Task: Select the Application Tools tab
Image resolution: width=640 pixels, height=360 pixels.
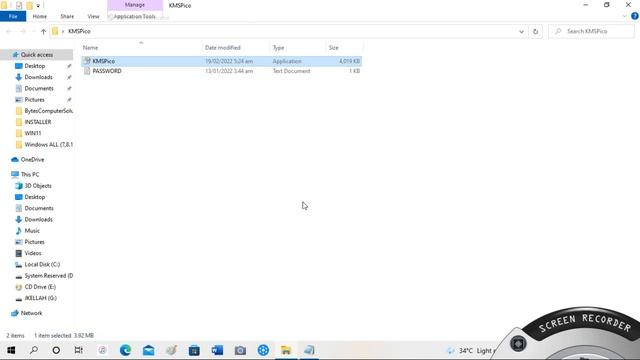Action: 135,16
